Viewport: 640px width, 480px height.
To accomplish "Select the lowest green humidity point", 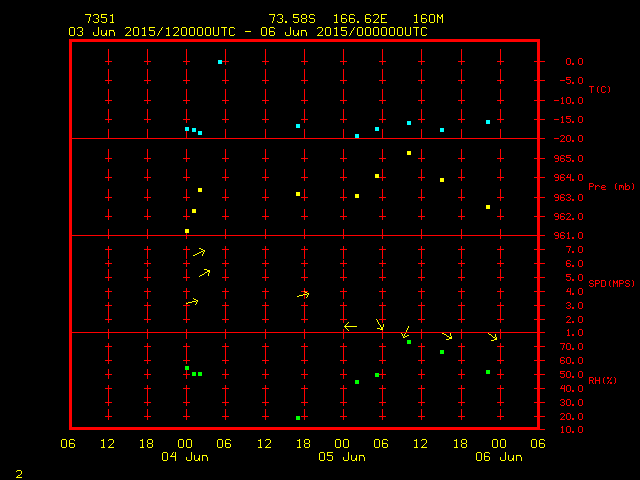I will tap(298, 418).
